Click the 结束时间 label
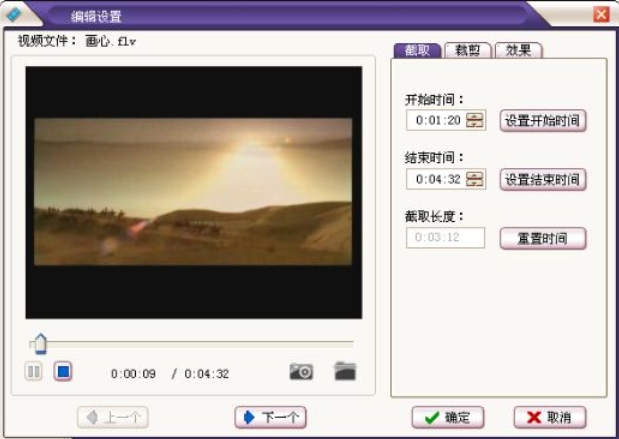 point(434,158)
